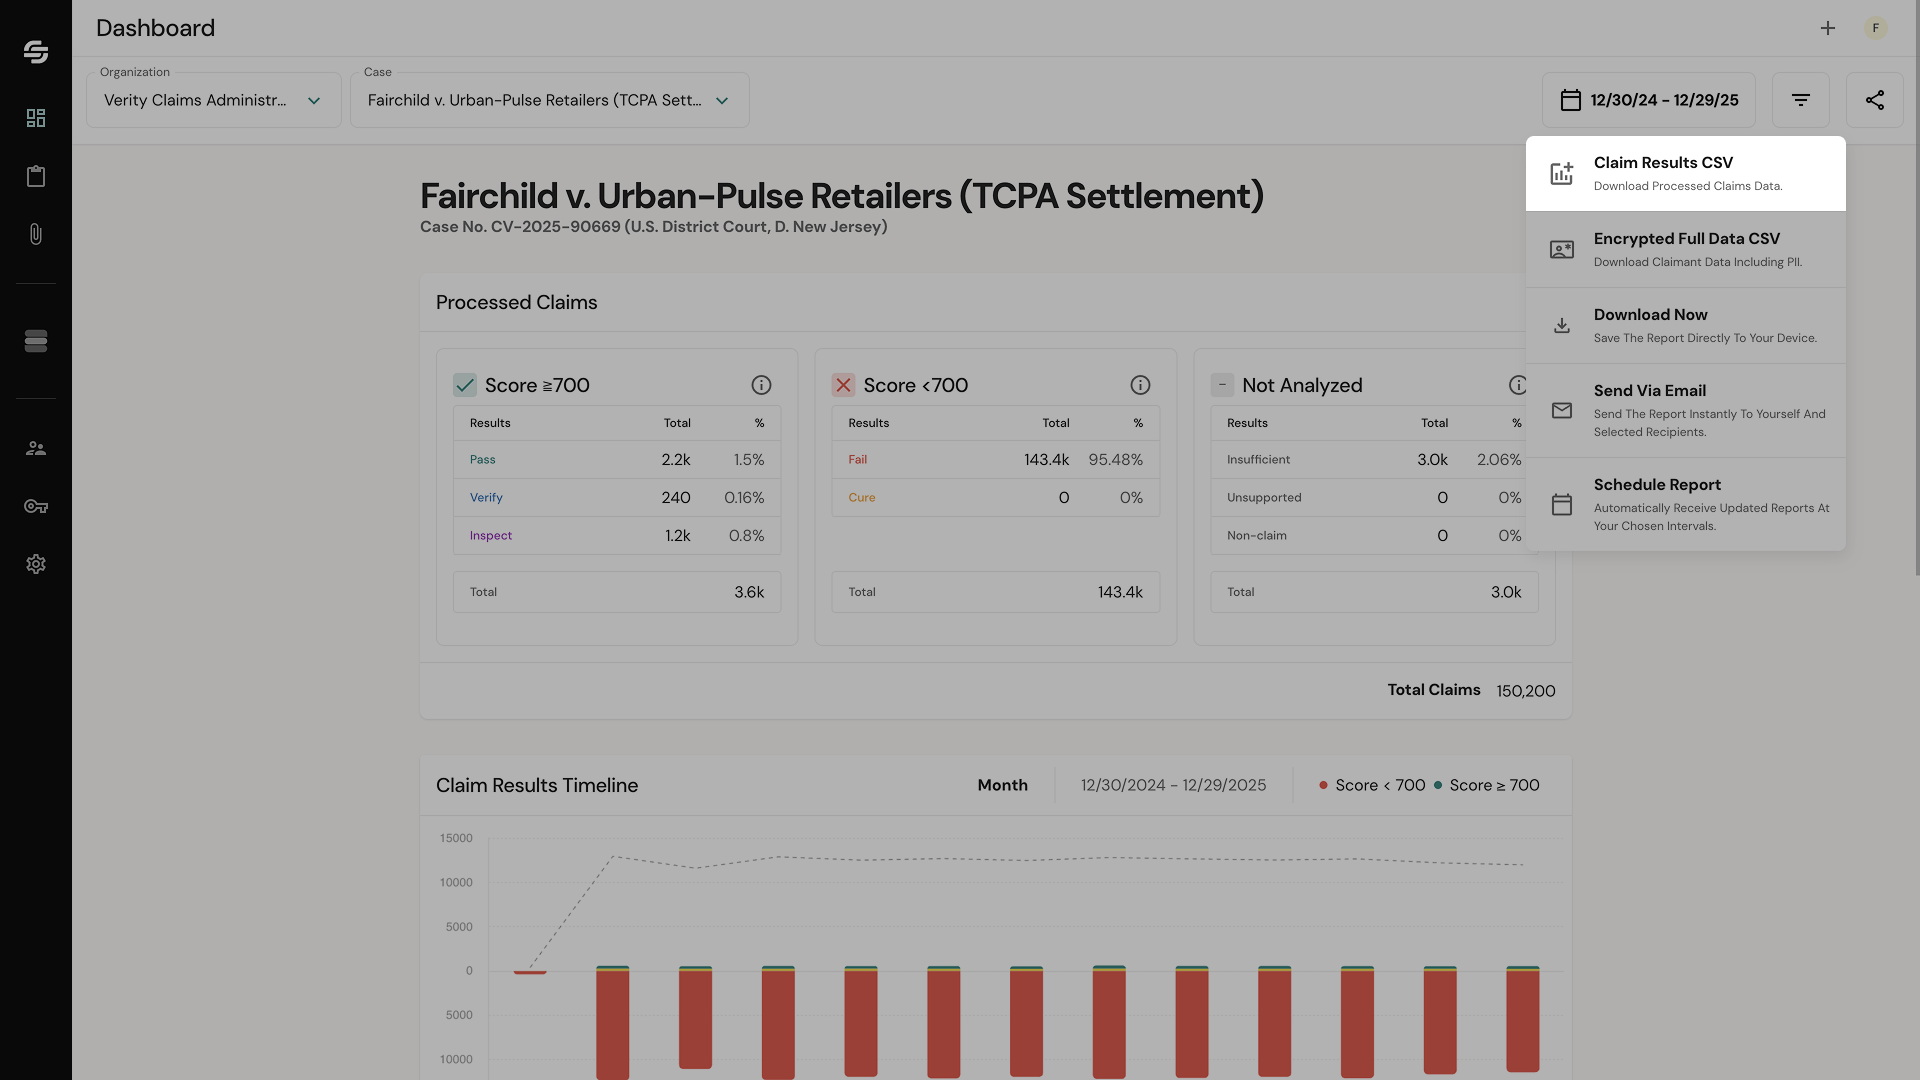Click the 143.4k Fail total cell
This screenshot has width=1920, height=1080.
(x=1046, y=460)
